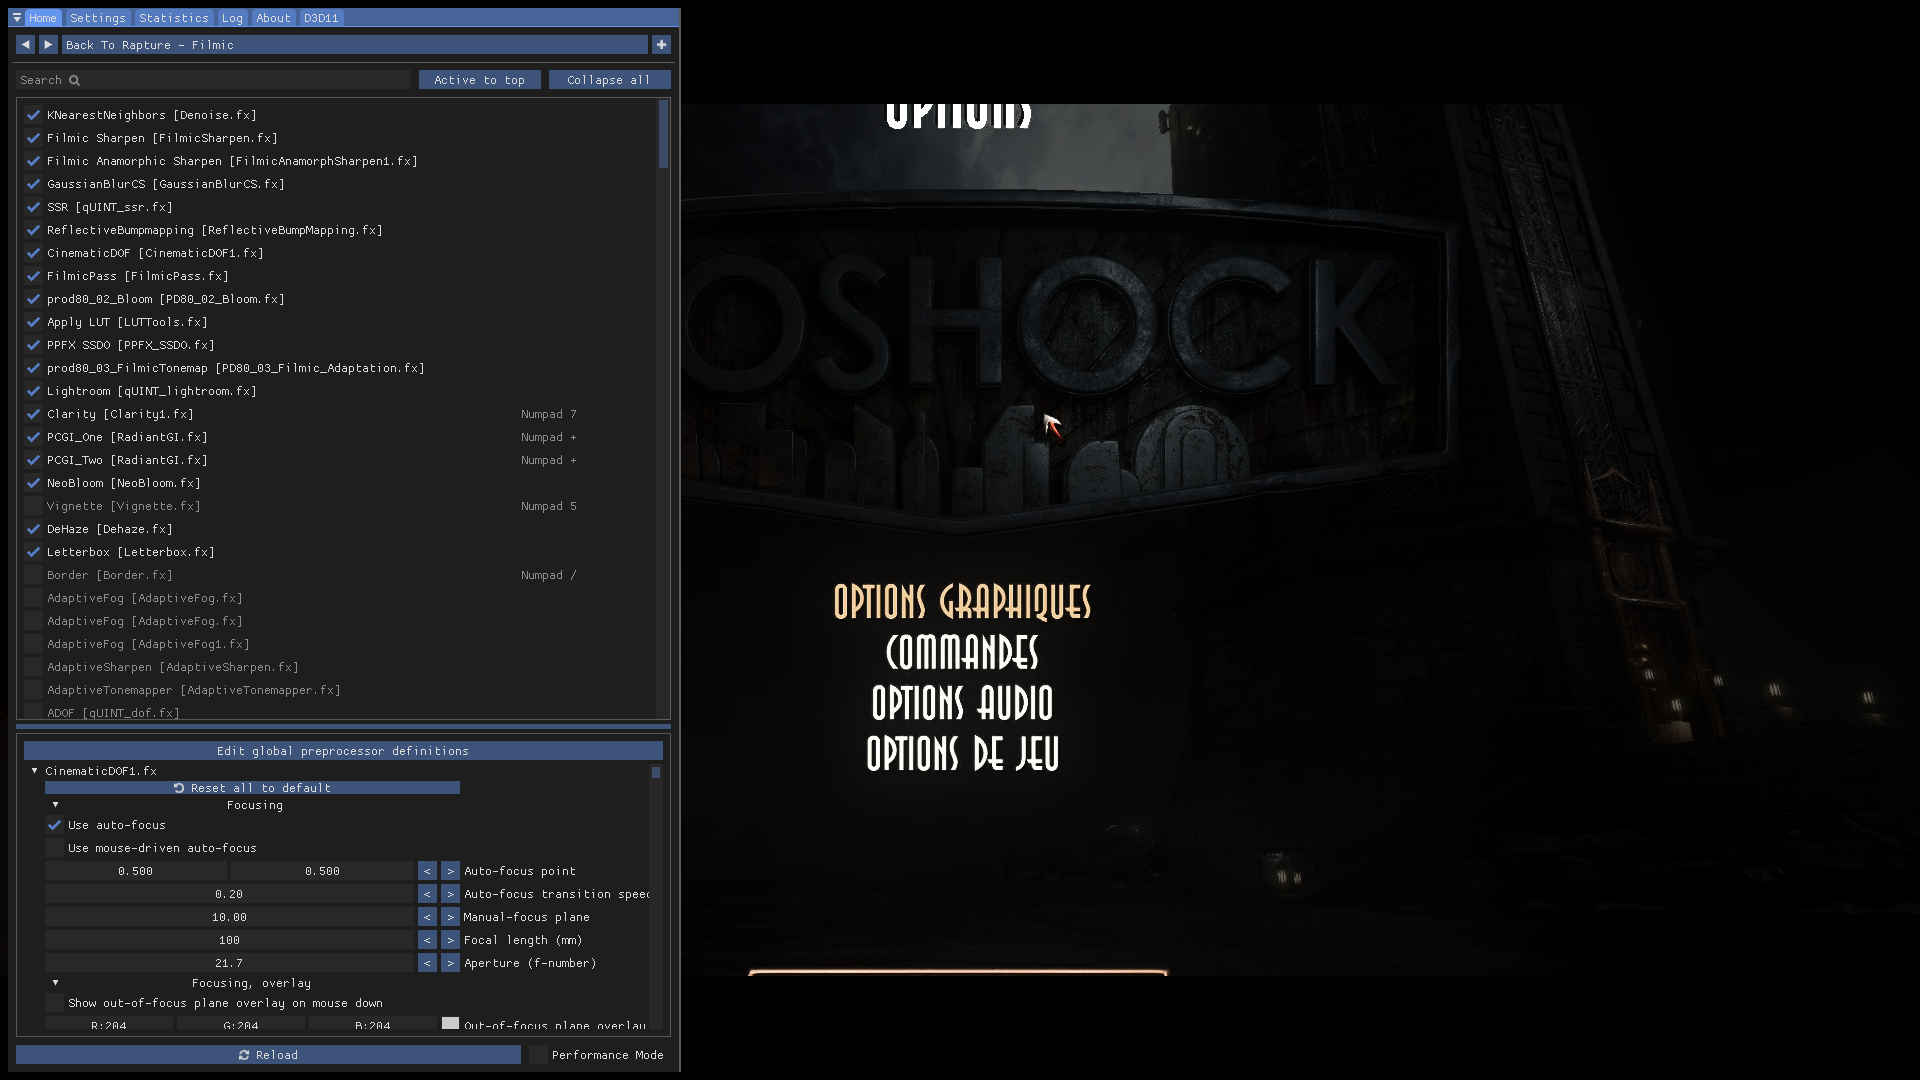Collapse the Focusing, overlay section
The height and width of the screenshot is (1080, 1920).
pos(56,982)
